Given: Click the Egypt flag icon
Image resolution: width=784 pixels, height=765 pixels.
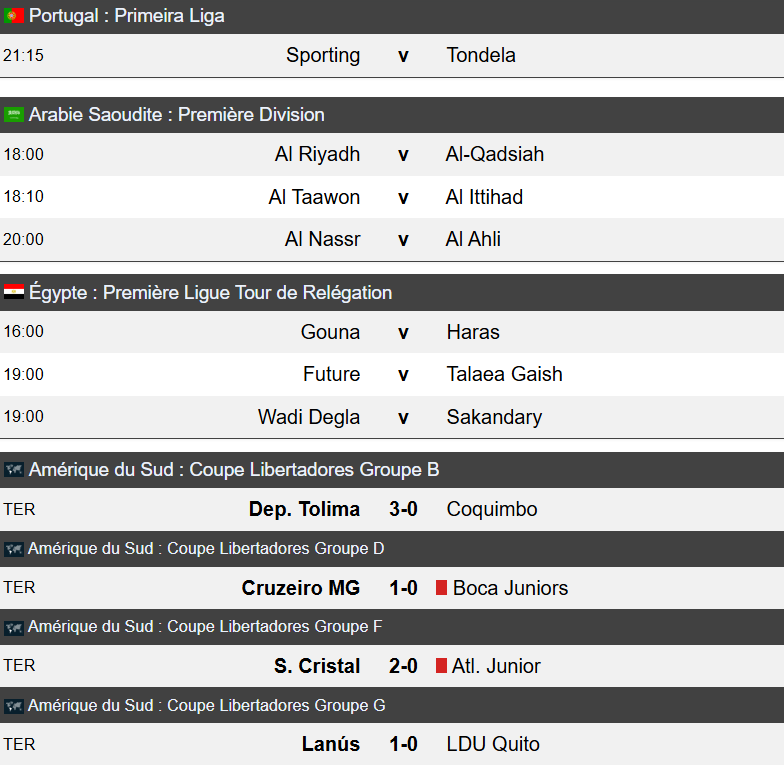Looking at the screenshot, I should coord(14,293).
